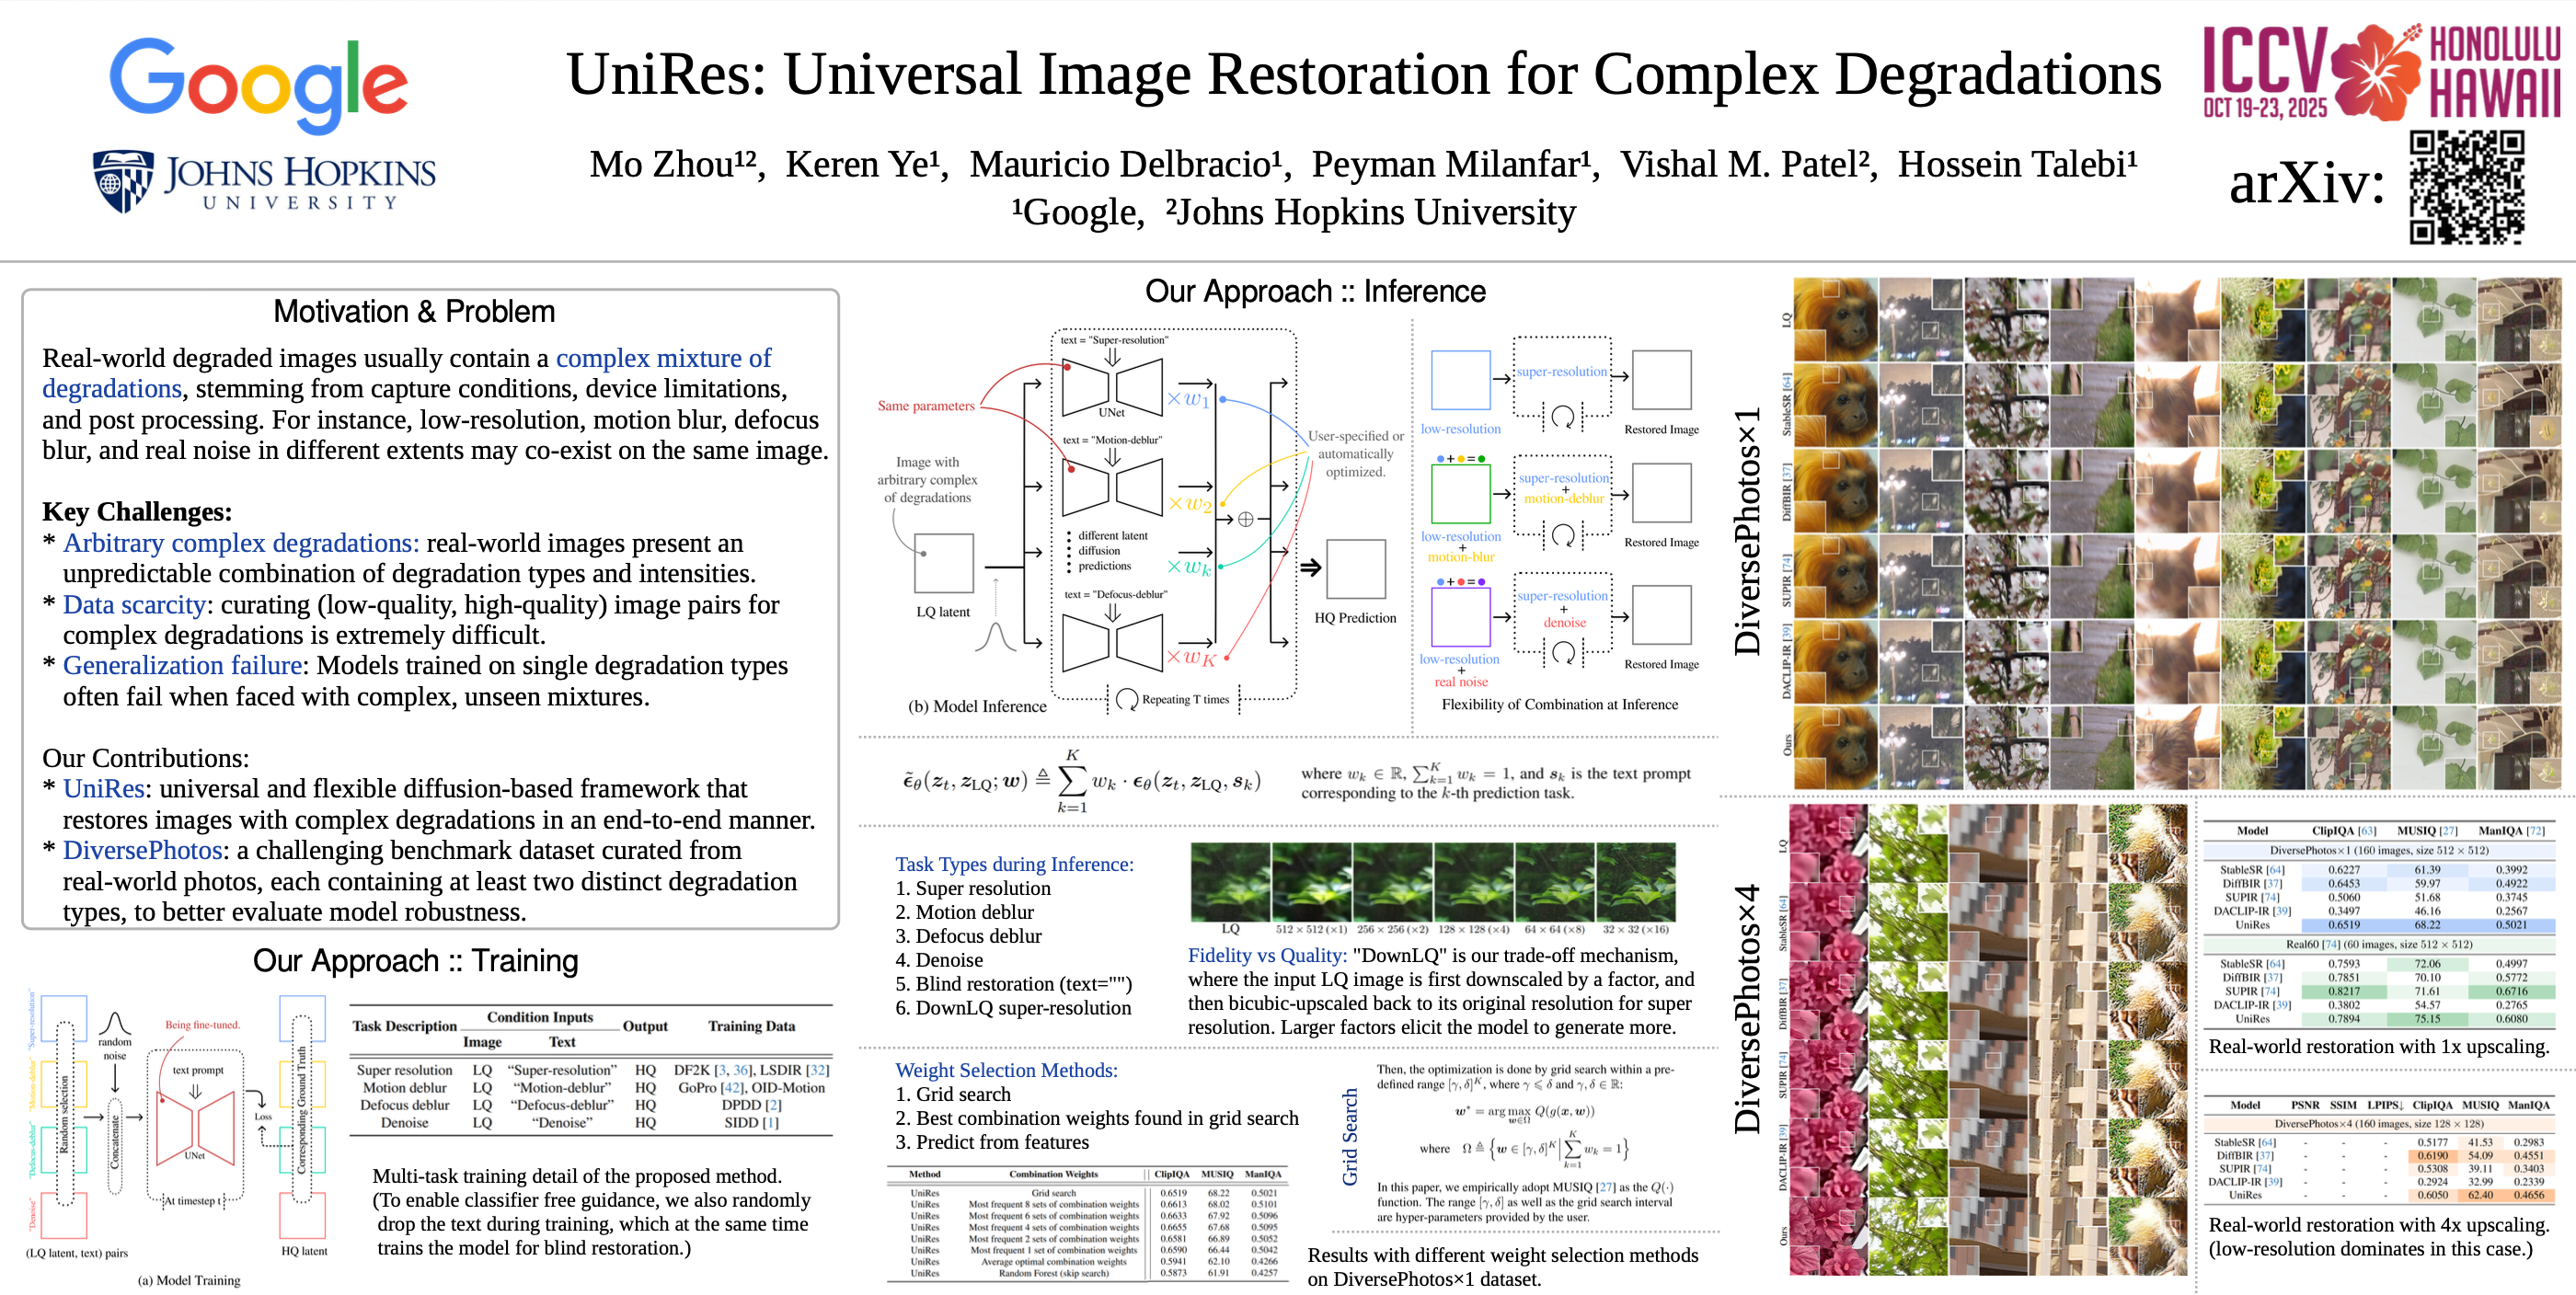Click the Our Approach :: Inference heading

1314,291
